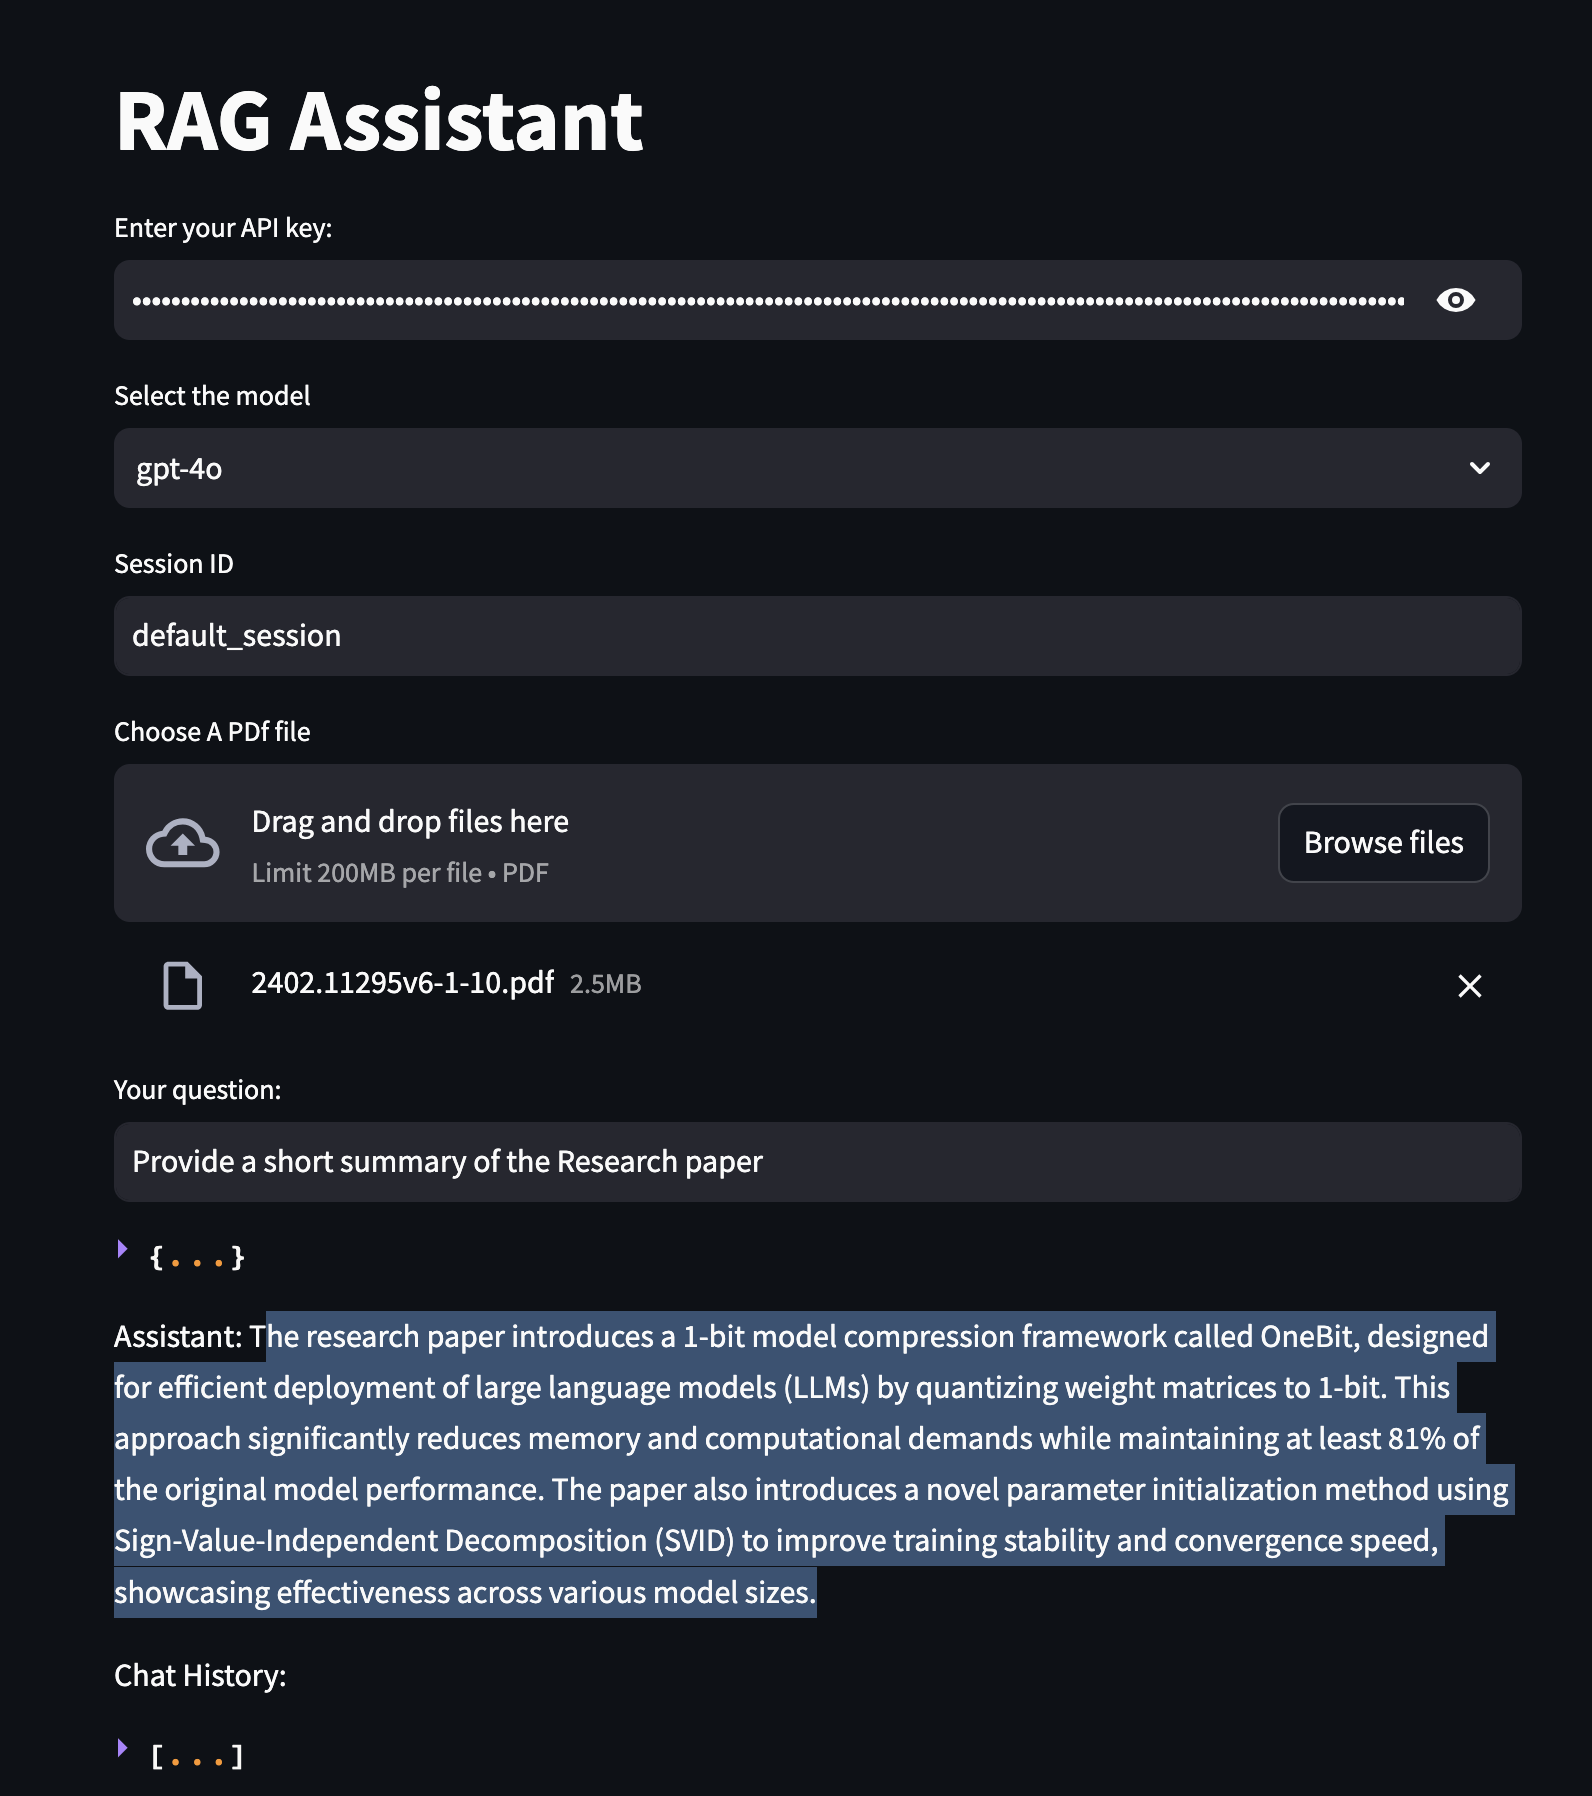
Task: Click the PDF document file icon
Action: [182, 985]
